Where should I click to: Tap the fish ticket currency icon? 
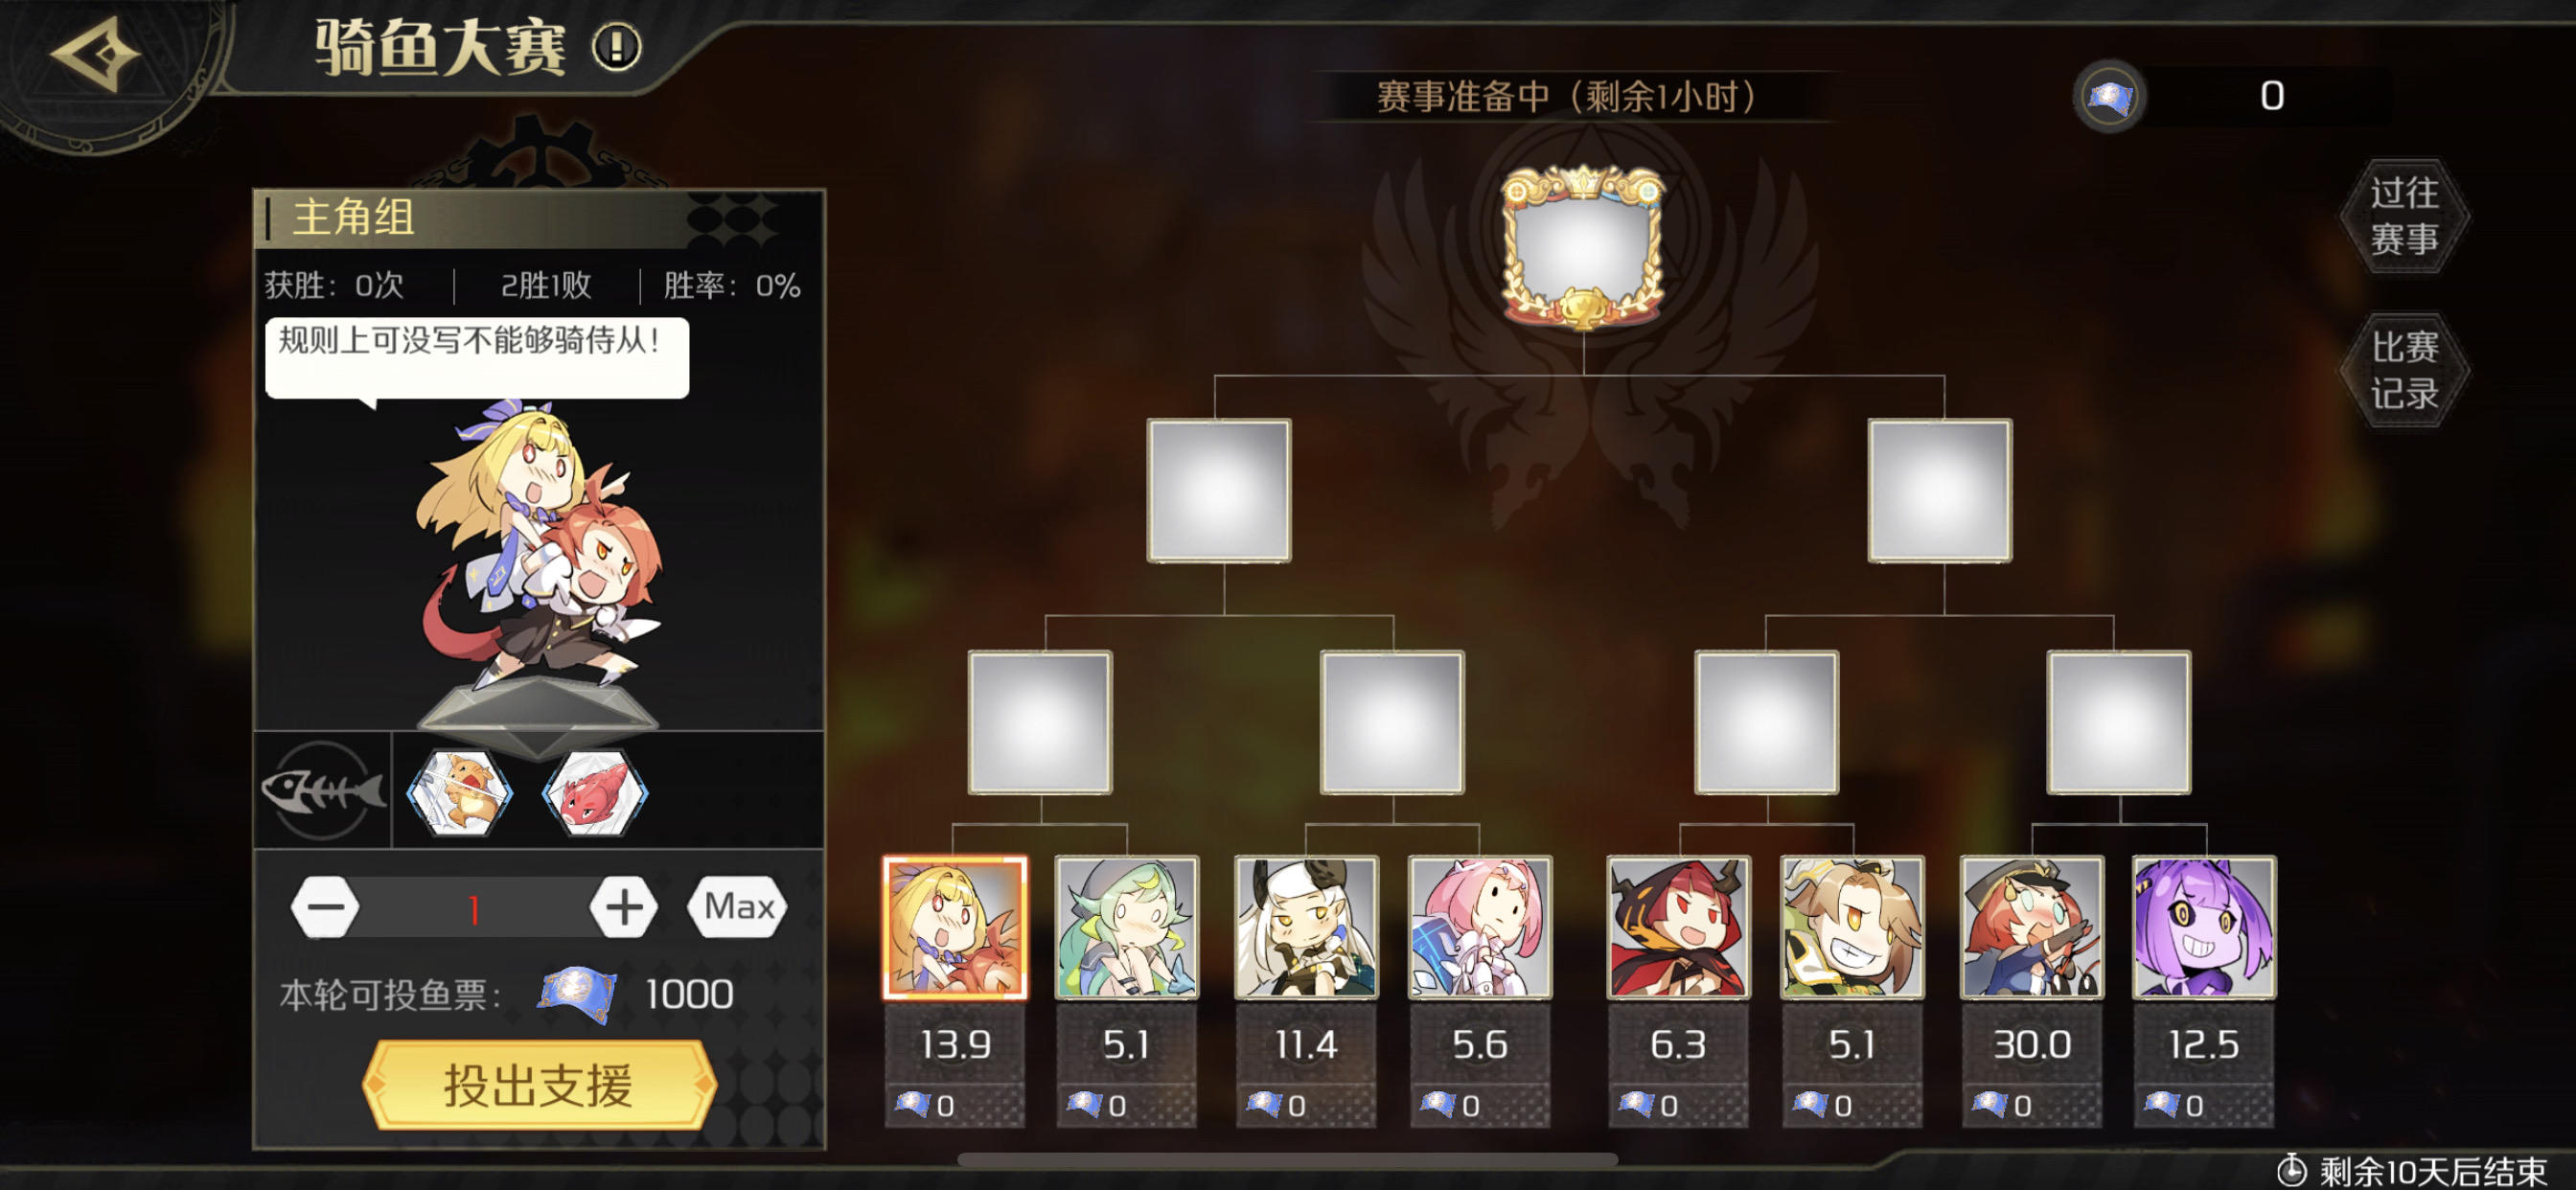point(2109,96)
